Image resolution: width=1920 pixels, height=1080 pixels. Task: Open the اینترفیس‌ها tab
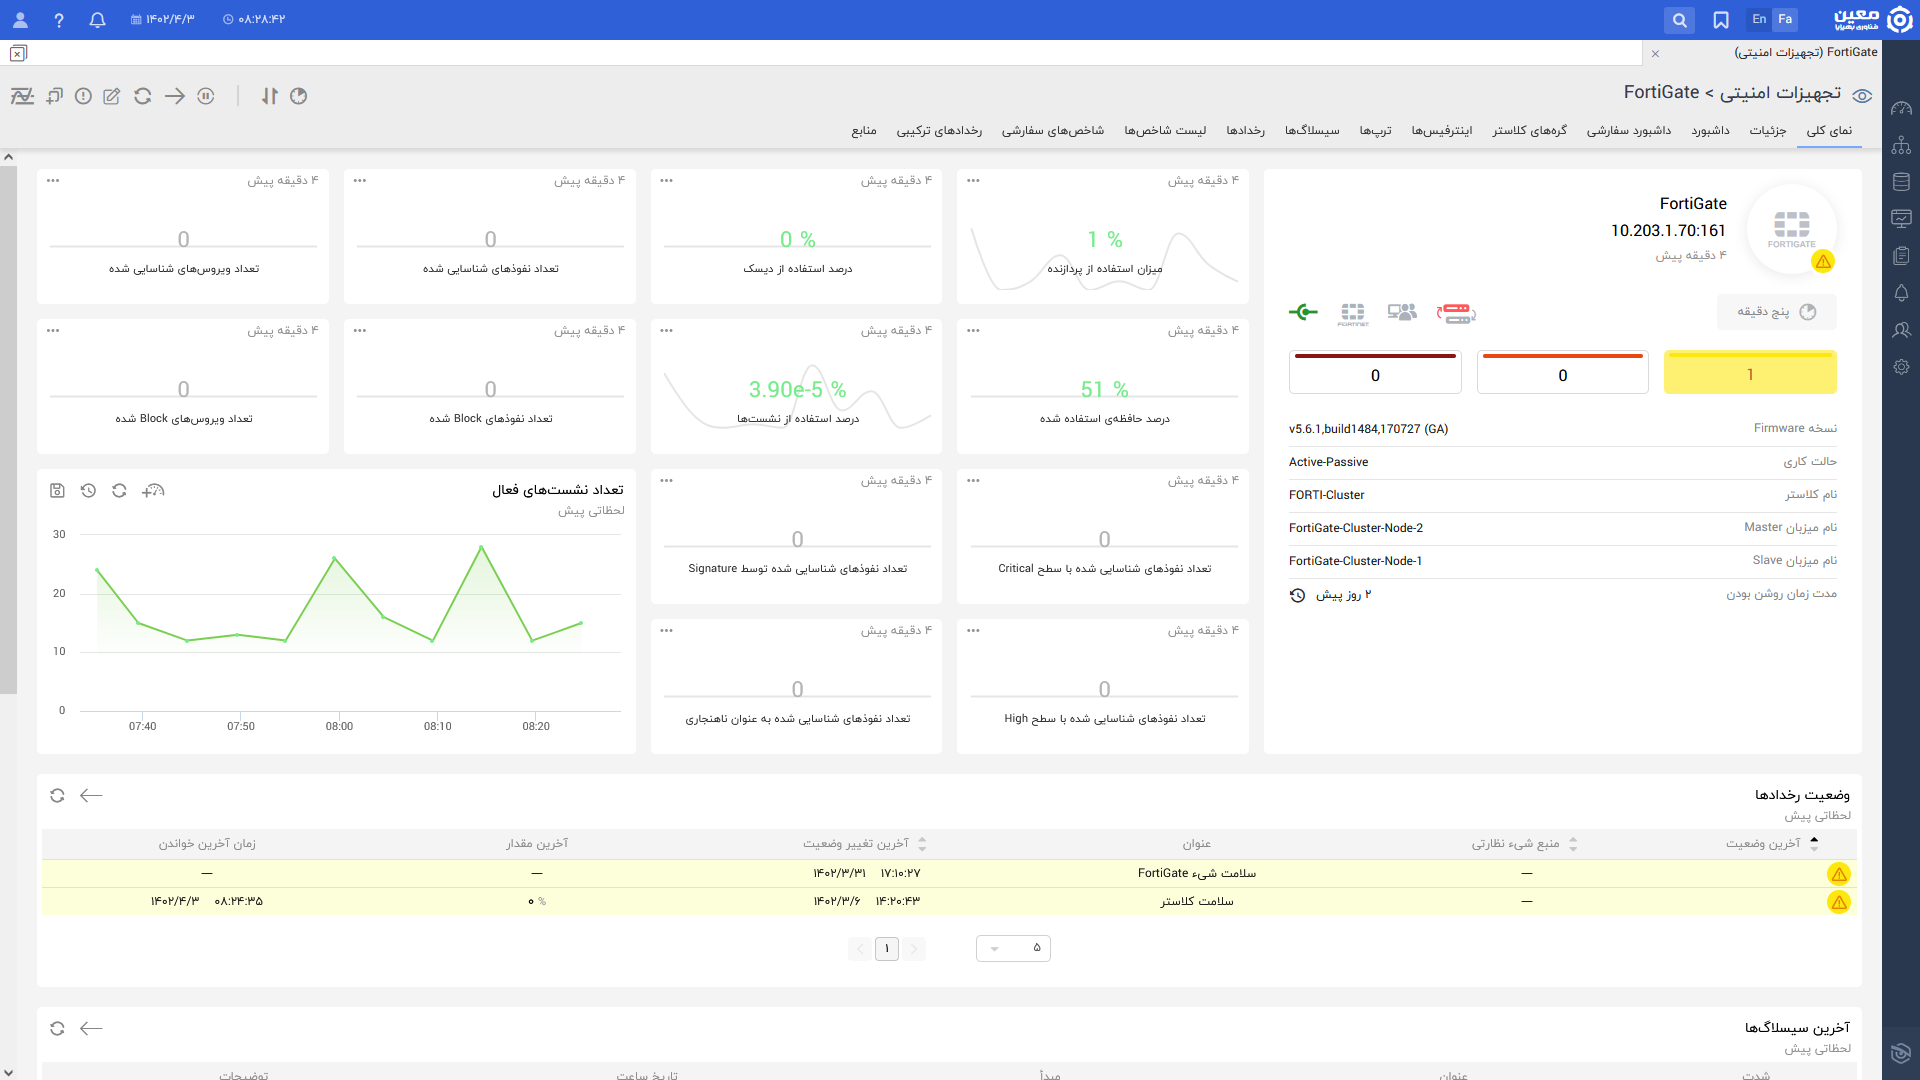pos(1442,131)
